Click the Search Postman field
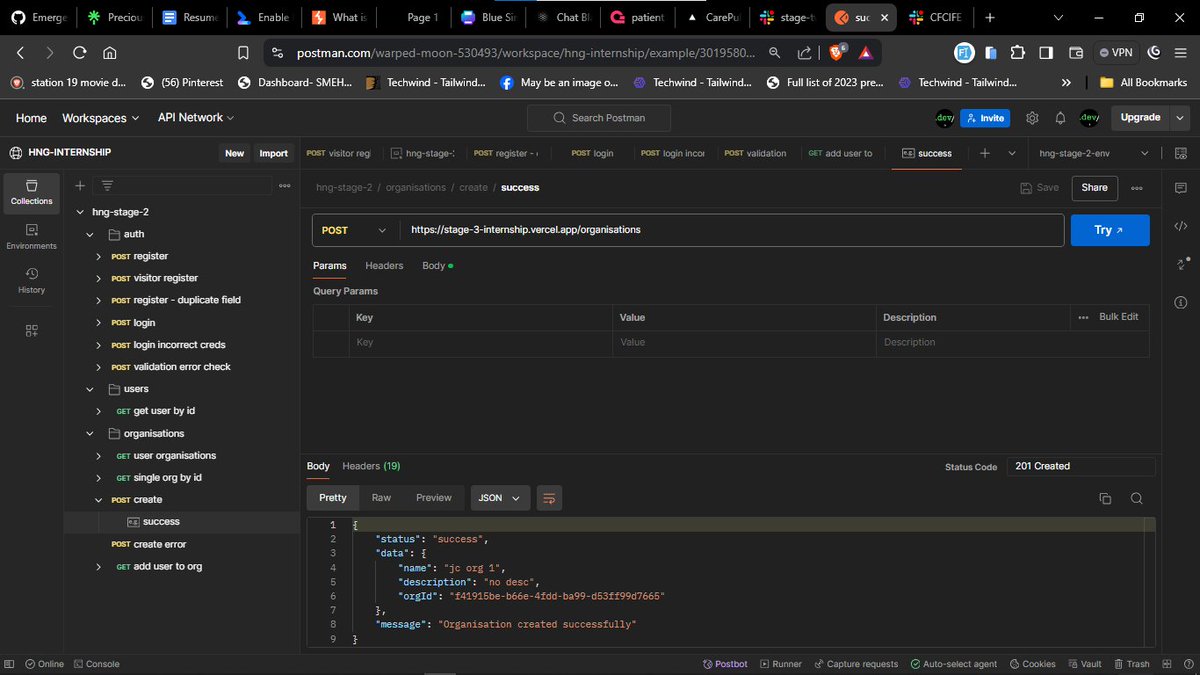 pos(599,118)
